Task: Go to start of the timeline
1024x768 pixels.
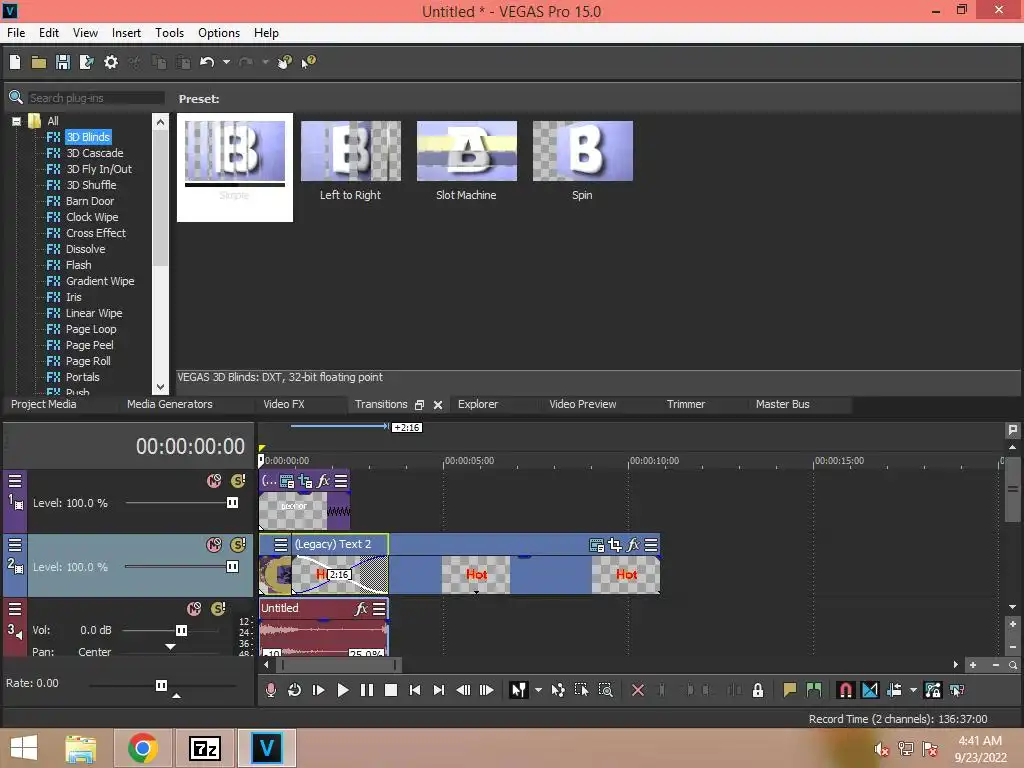Action: pyautogui.click(x=415, y=690)
